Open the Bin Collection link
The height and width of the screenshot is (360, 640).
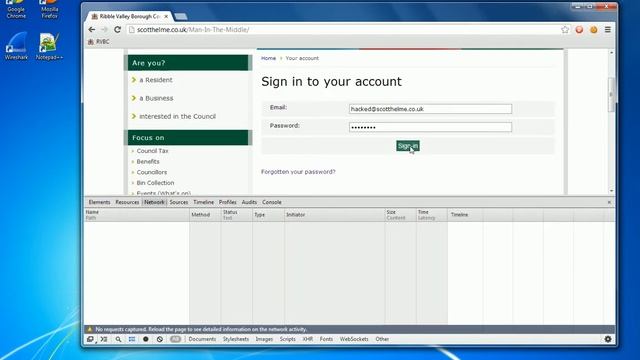155,182
